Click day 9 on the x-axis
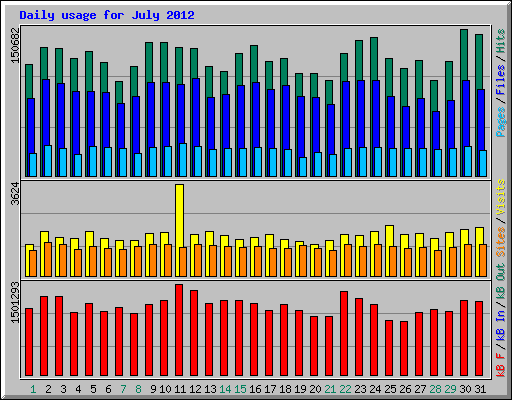This screenshot has width=512, height=400. (153, 389)
